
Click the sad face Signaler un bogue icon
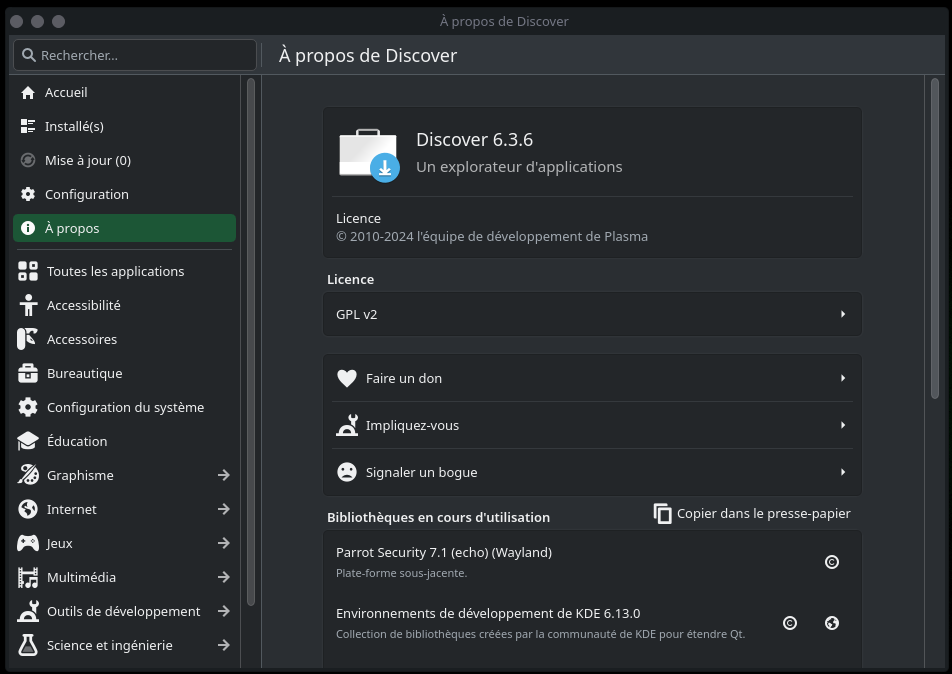point(347,472)
